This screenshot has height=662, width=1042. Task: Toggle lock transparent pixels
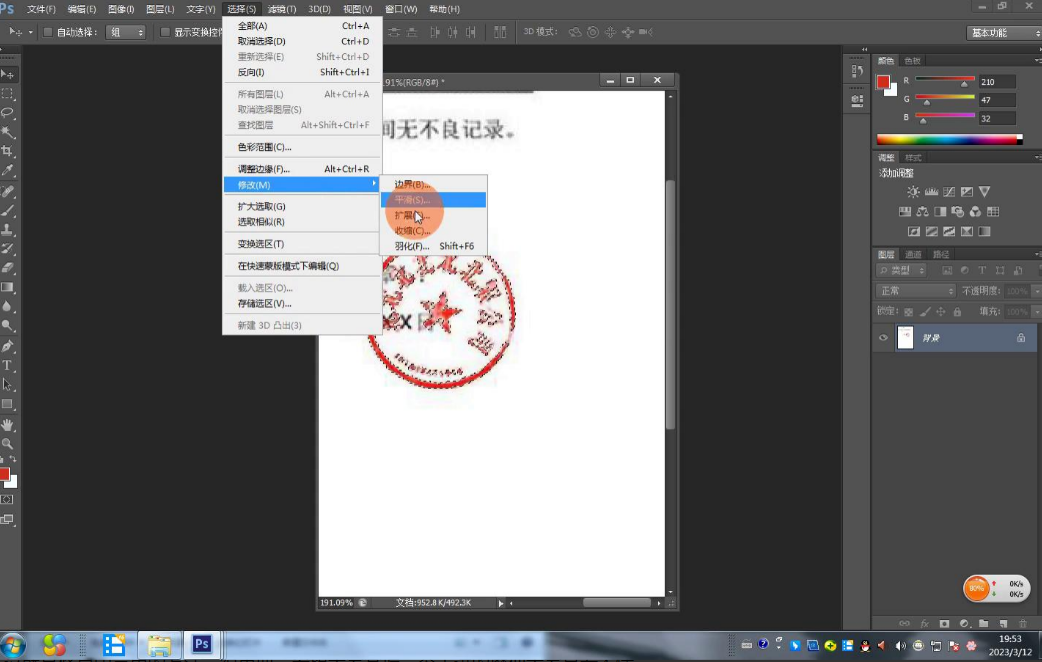coord(908,311)
